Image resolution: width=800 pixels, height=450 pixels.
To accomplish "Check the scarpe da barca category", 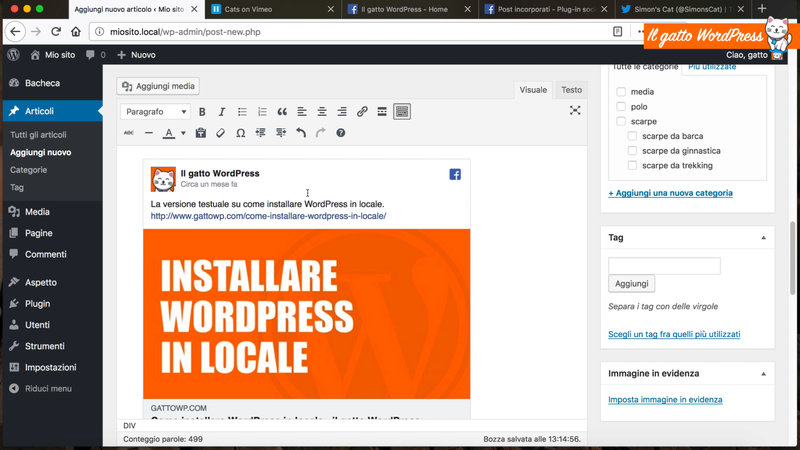I will [x=632, y=136].
